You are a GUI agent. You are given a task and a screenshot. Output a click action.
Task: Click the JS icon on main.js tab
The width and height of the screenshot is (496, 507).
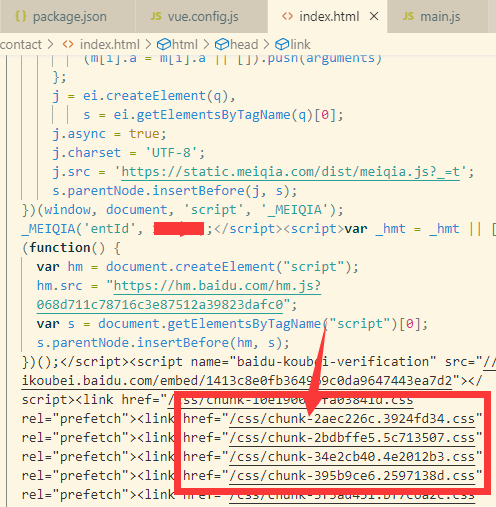(408, 16)
